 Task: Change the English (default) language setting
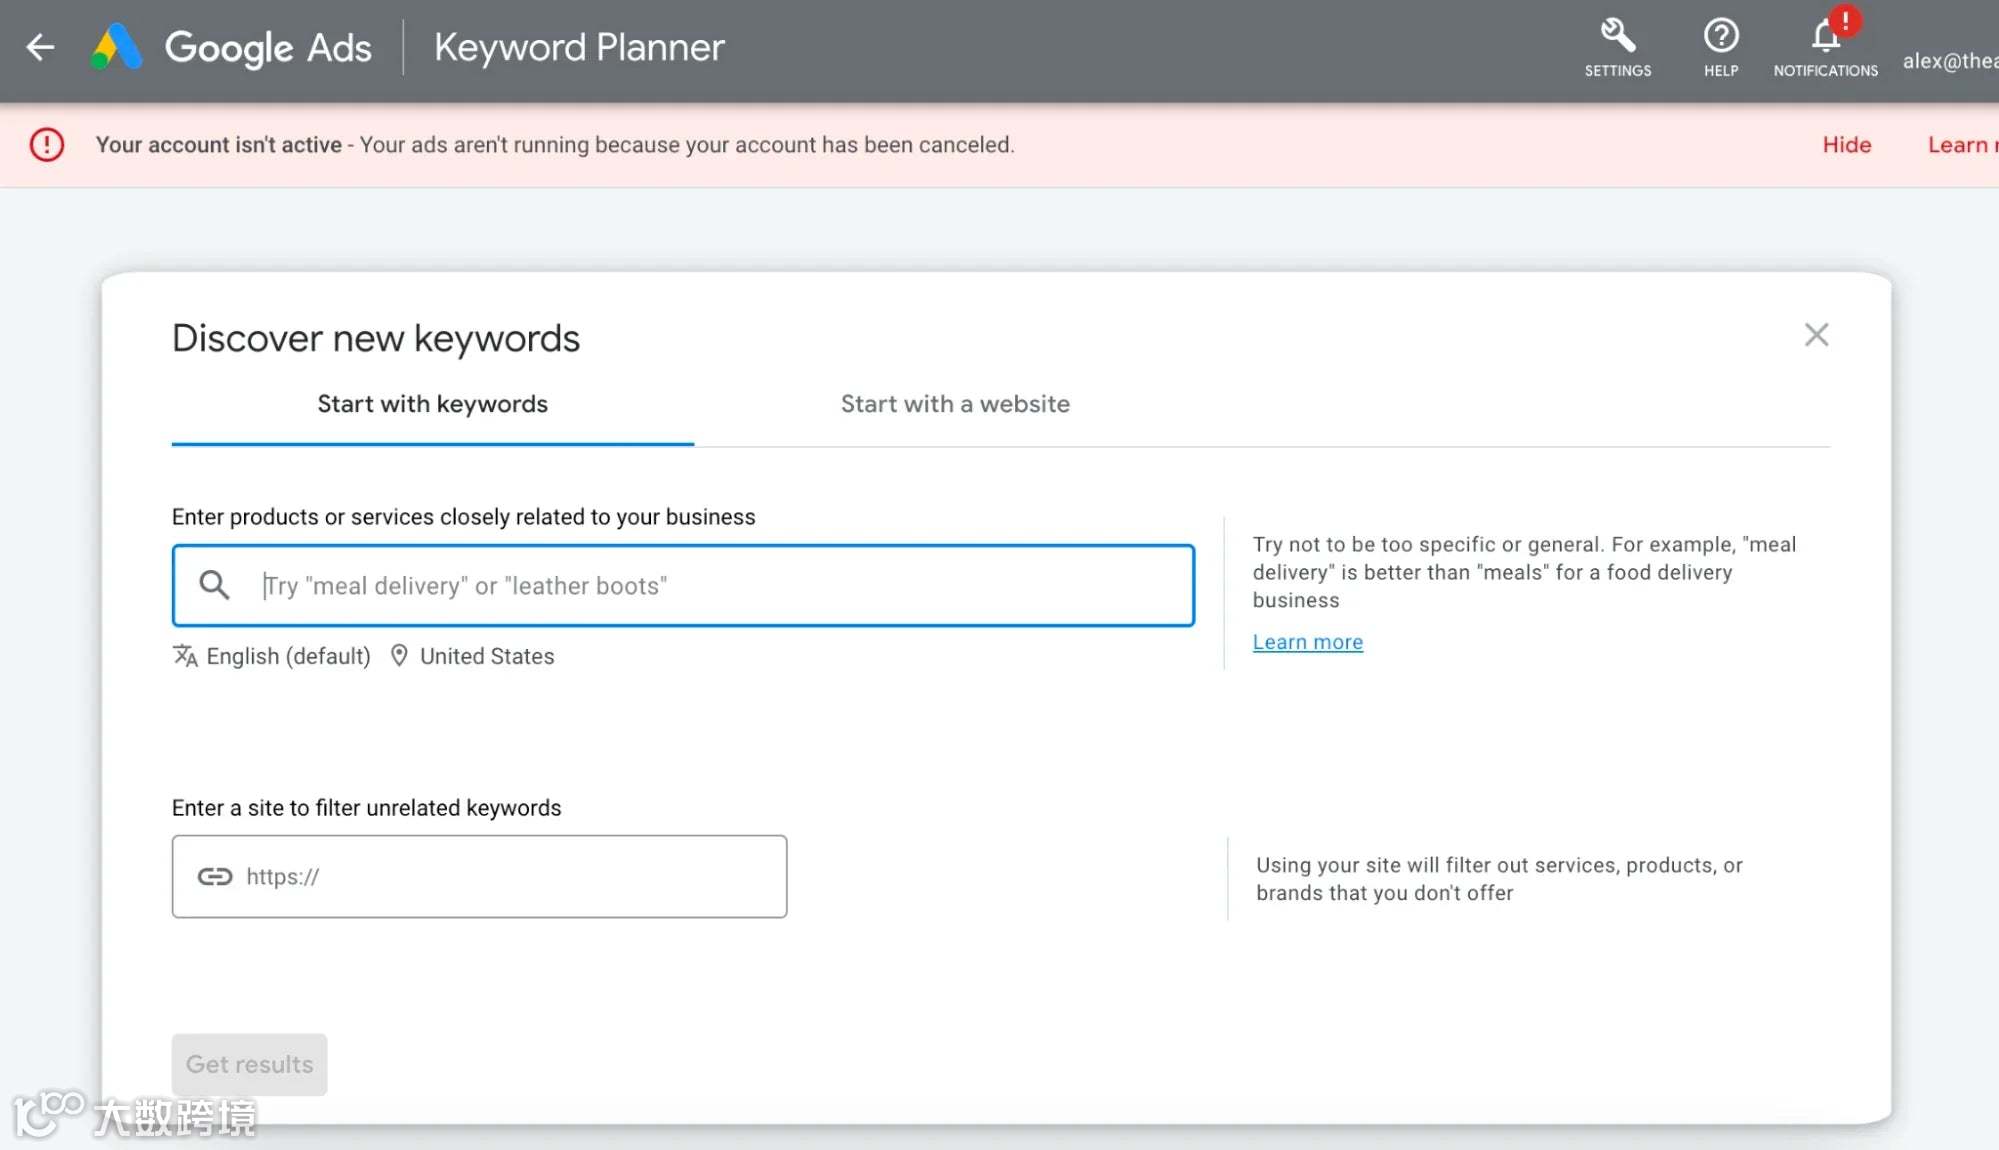click(288, 656)
